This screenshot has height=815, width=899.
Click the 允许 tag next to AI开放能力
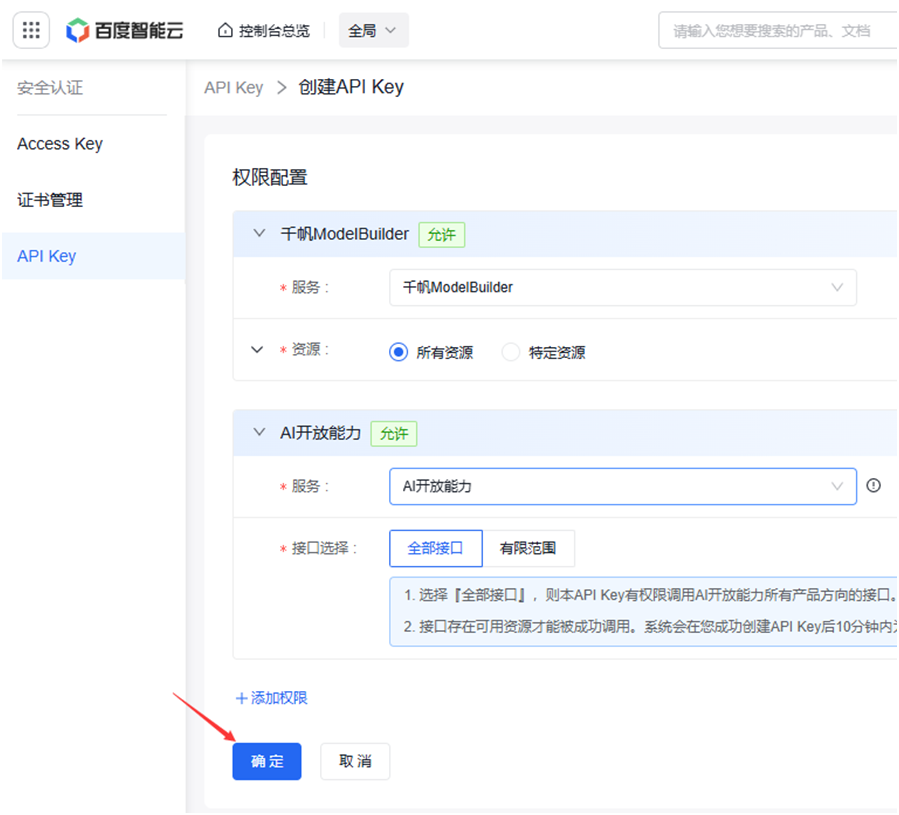(394, 434)
